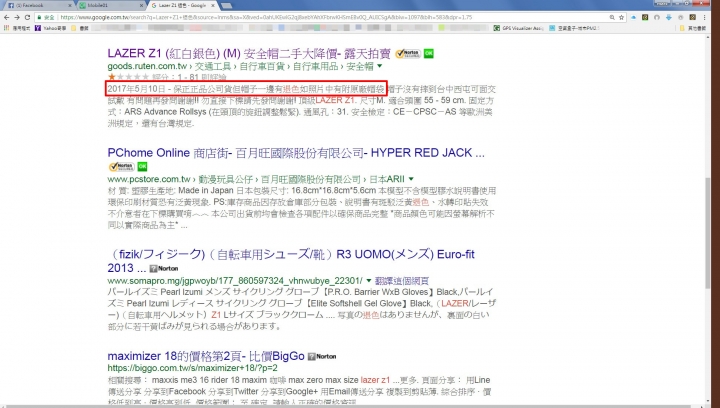
Task: Close the Mobile01 tab
Action: 141,6
